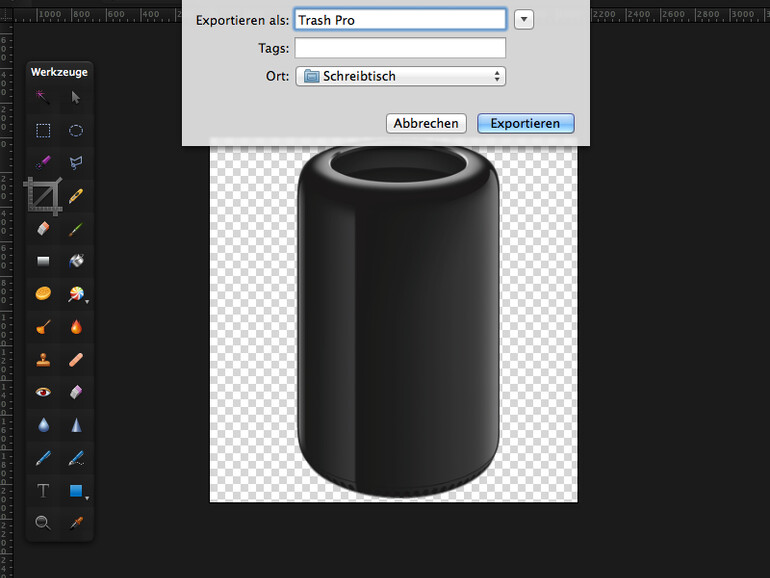The image size is (770, 578).
Task: Click the Tags input field
Action: click(x=400, y=48)
